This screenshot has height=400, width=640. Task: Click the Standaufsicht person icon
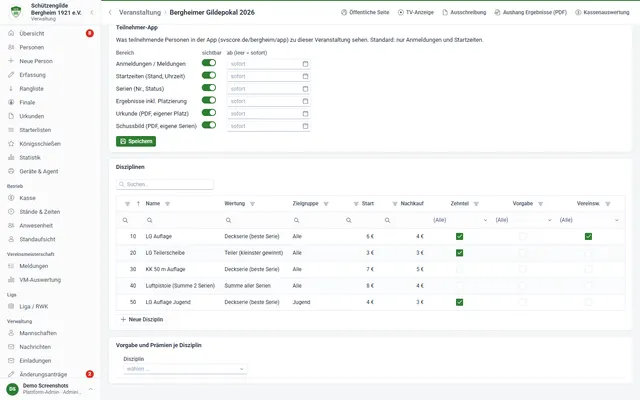pos(11,239)
